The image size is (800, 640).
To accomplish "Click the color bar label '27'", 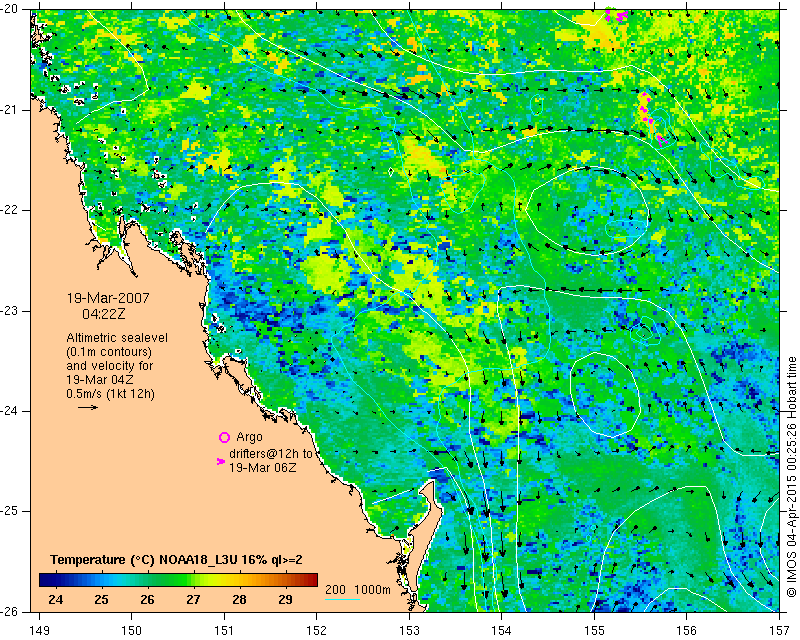I will (x=193, y=599).
